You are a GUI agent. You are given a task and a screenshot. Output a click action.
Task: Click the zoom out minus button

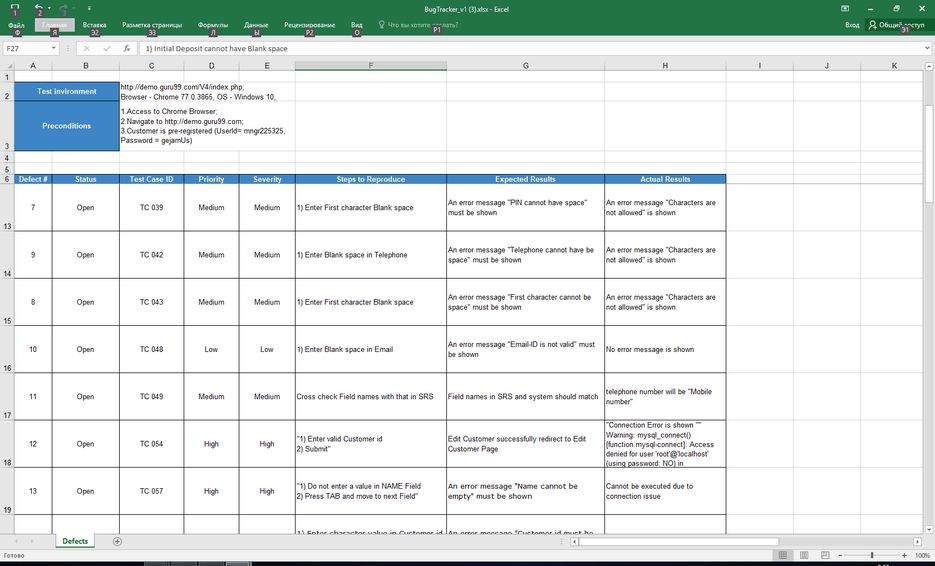[840, 555]
